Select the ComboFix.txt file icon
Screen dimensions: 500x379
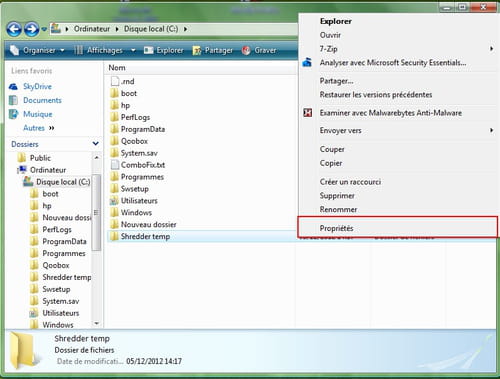[115, 165]
